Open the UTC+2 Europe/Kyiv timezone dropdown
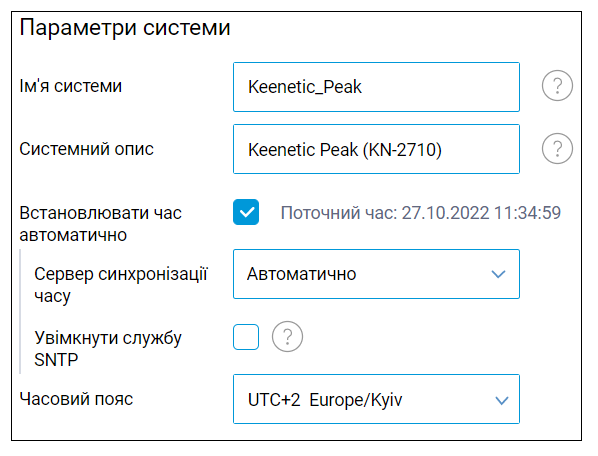The width and height of the screenshot is (598, 456). (376, 399)
